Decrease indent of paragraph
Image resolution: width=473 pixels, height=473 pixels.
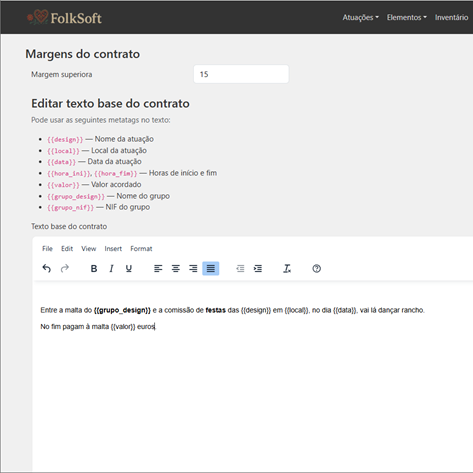click(x=240, y=268)
